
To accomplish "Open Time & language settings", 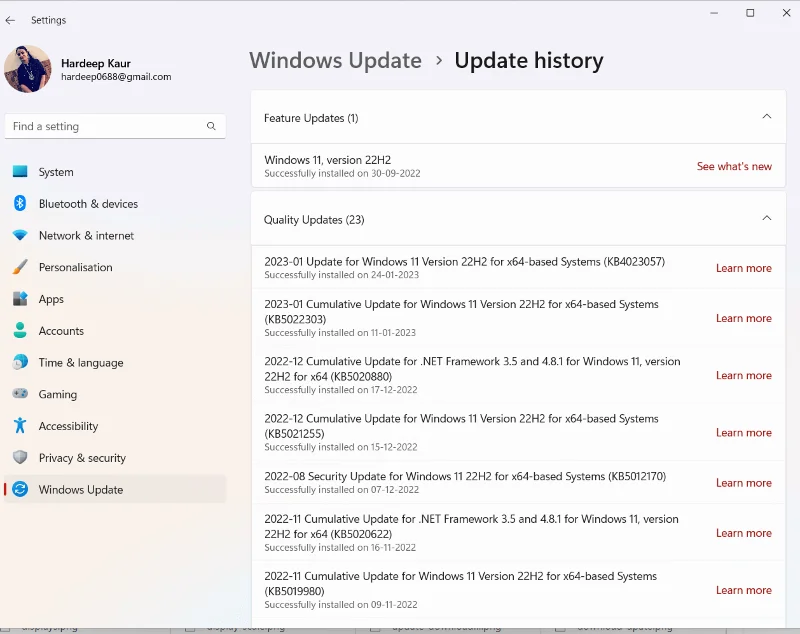I will [x=115, y=362].
